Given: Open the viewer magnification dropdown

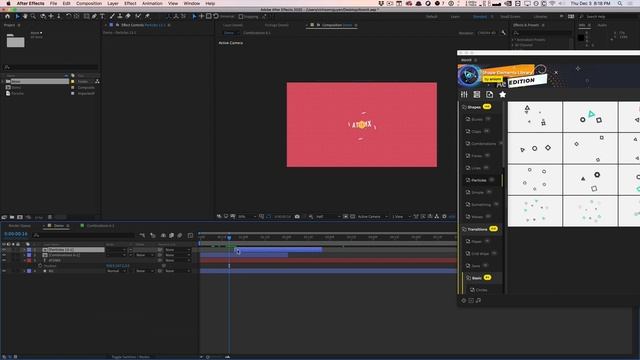Looking at the screenshot, I should click(247, 217).
